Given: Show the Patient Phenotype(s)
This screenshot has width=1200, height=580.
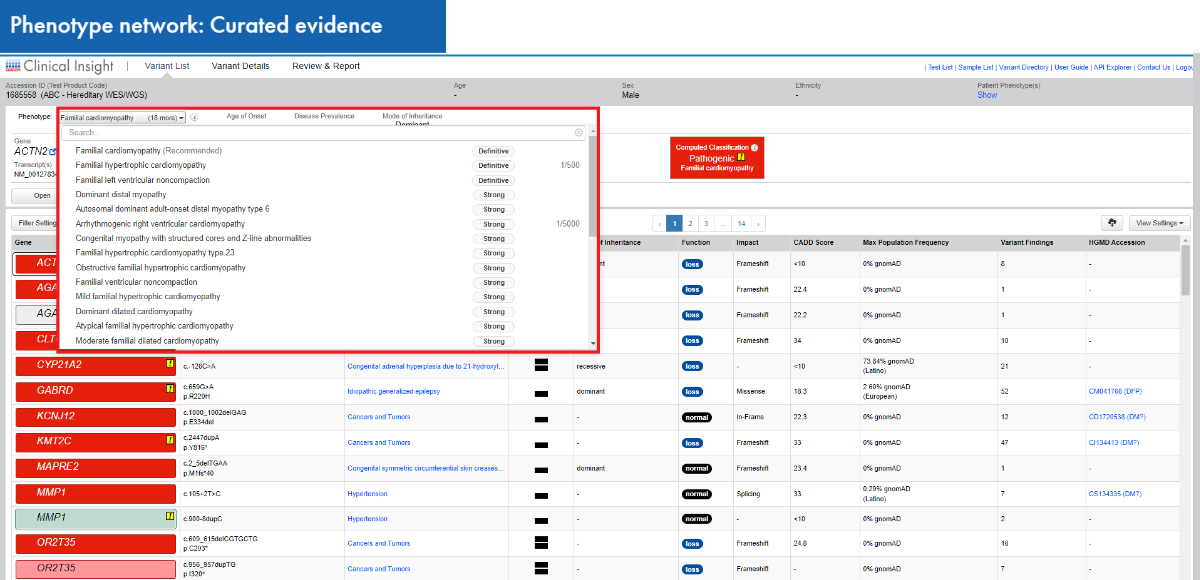Looking at the screenshot, I should pos(987,95).
